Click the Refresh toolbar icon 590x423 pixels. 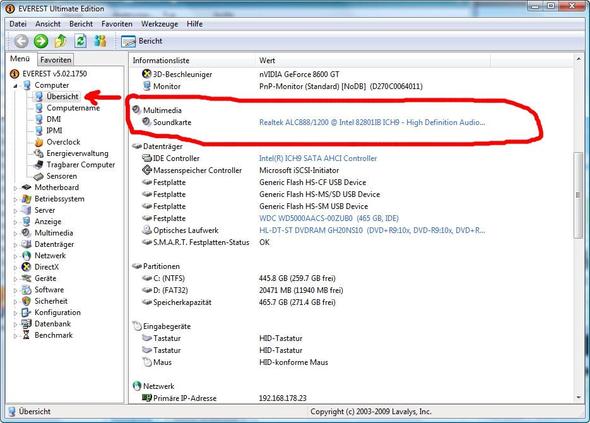pos(80,41)
